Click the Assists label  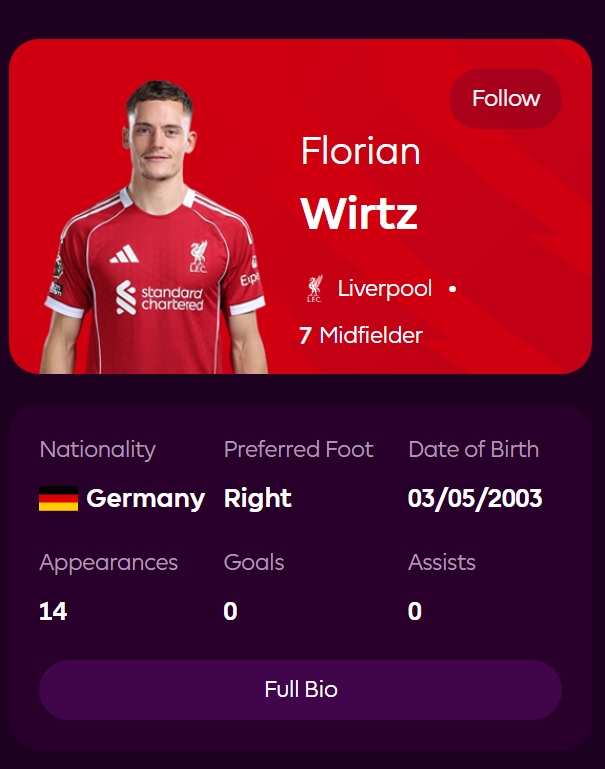coord(442,563)
